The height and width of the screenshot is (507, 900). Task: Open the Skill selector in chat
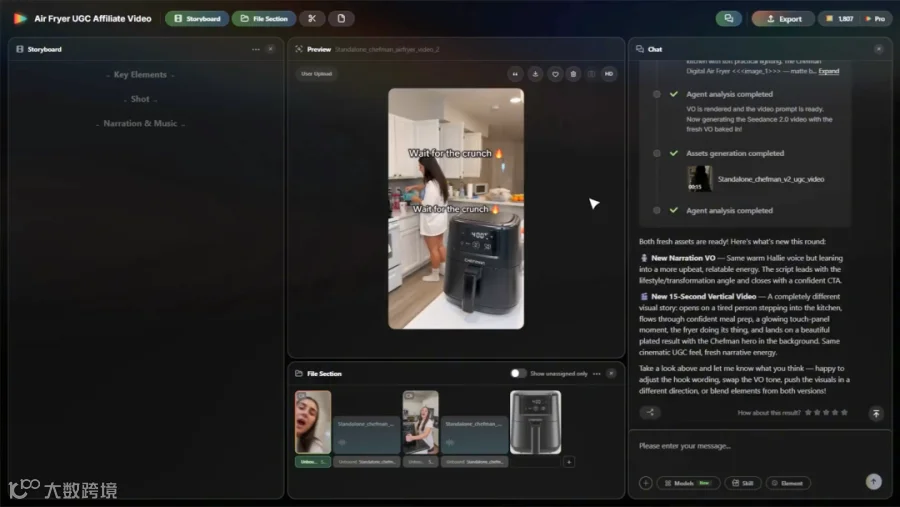743,483
